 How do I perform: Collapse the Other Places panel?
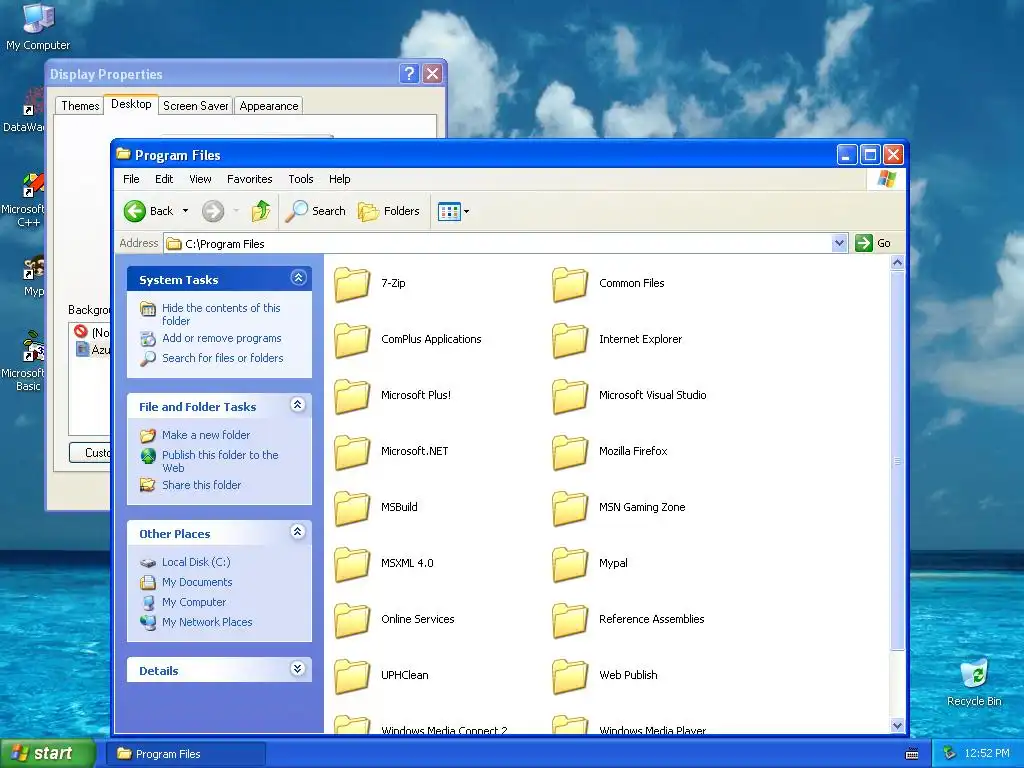(298, 532)
